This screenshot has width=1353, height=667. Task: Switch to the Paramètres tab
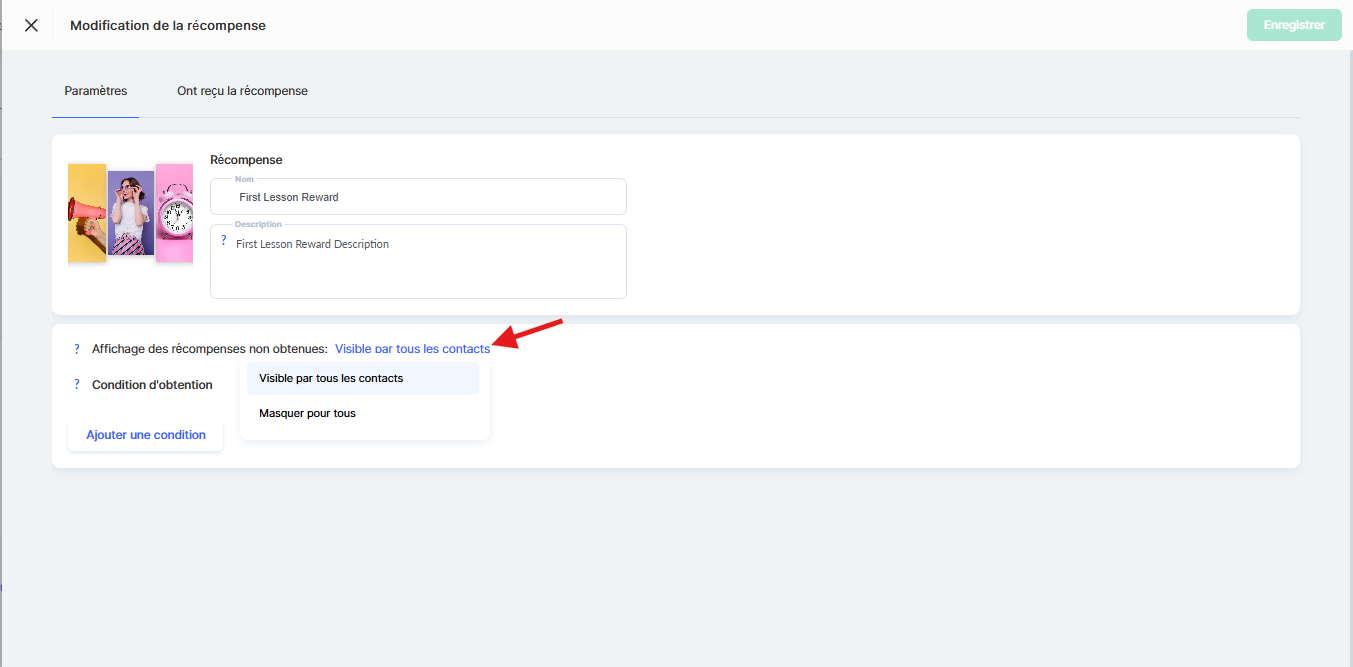tap(96, 91)
